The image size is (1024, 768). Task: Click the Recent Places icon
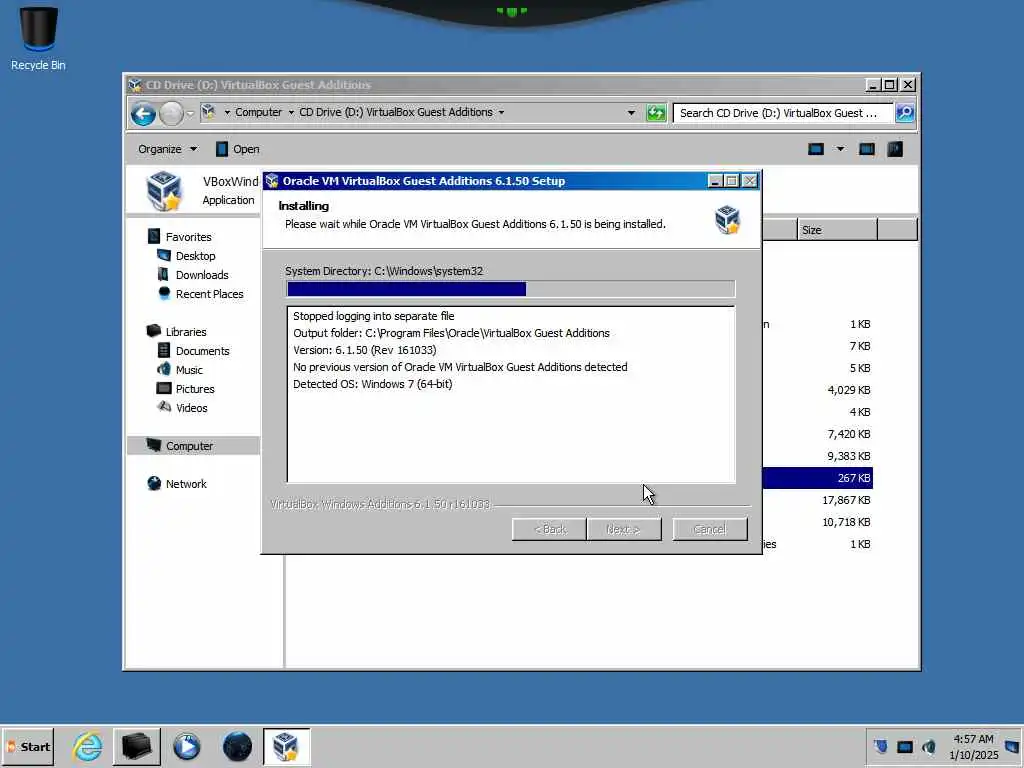pyautogui.click(x=164, y=293)
